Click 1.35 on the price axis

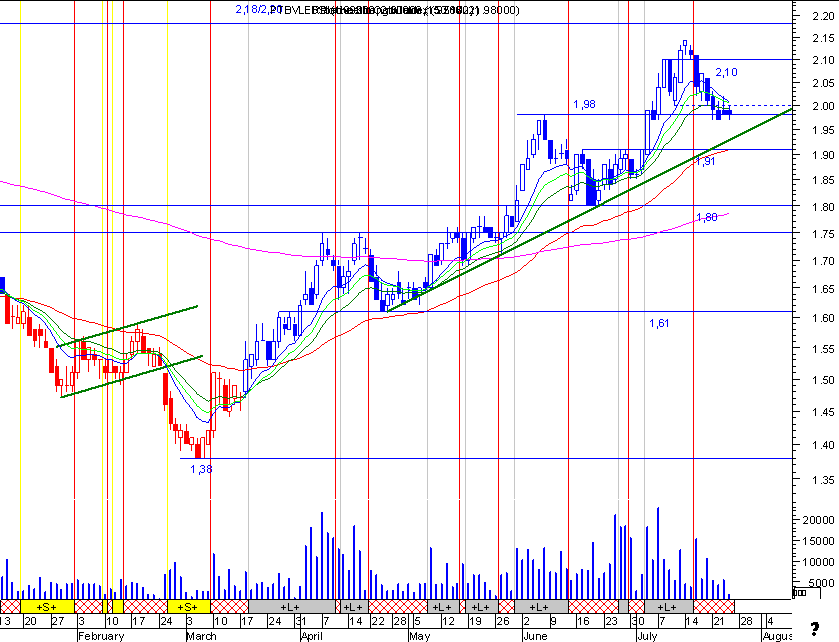(x=823, y=480)
